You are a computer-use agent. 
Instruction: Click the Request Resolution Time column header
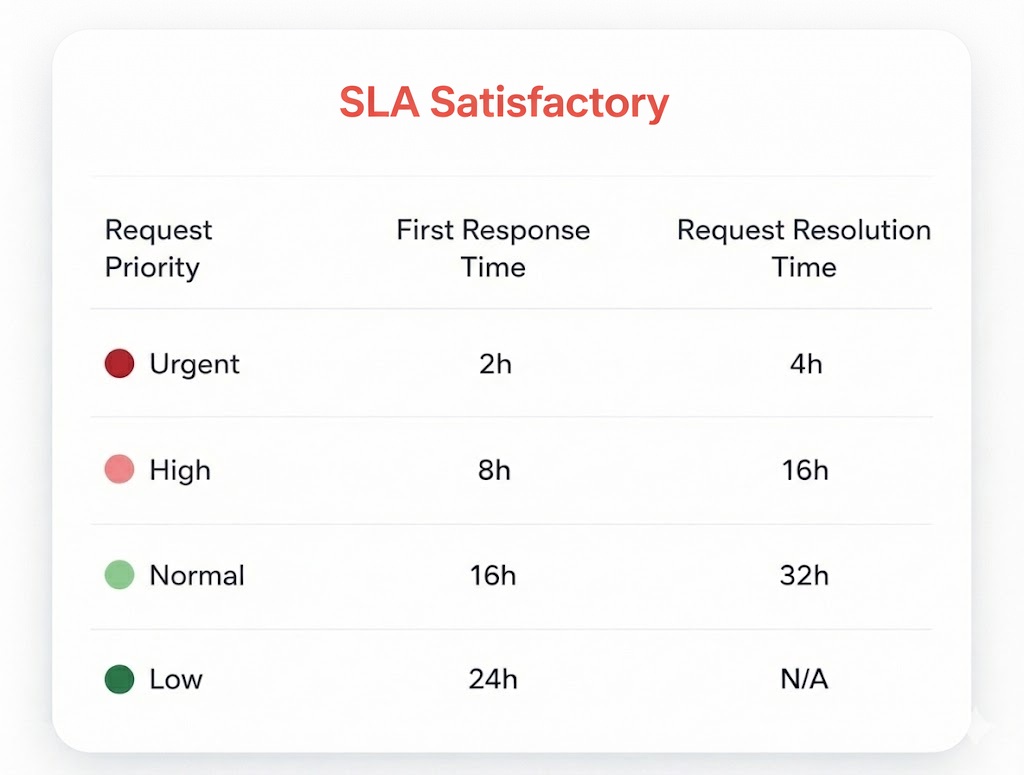tap(804, 248)
